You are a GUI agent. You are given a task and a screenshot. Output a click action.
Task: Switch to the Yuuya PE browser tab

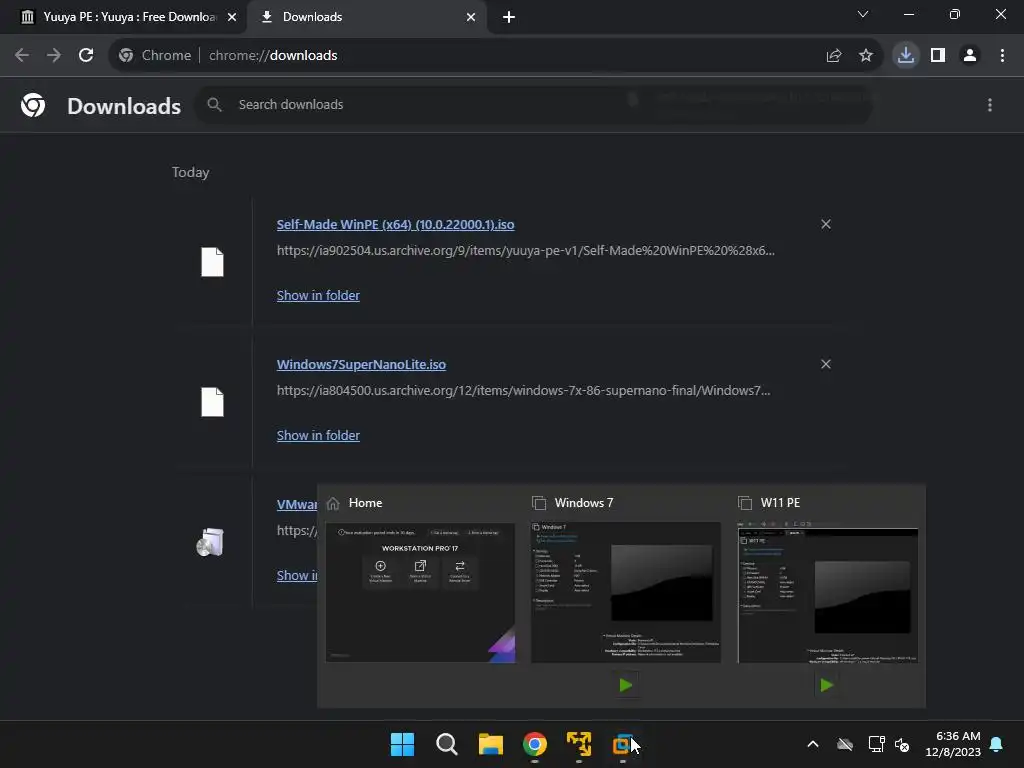(x=124, y=17)
